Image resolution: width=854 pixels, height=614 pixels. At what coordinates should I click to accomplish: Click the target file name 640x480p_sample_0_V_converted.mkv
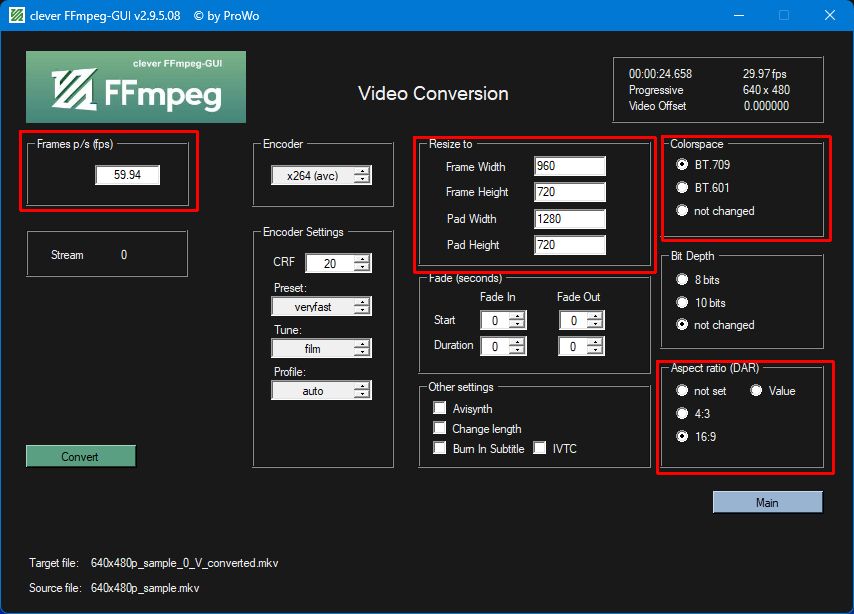[x=185, y=563]
